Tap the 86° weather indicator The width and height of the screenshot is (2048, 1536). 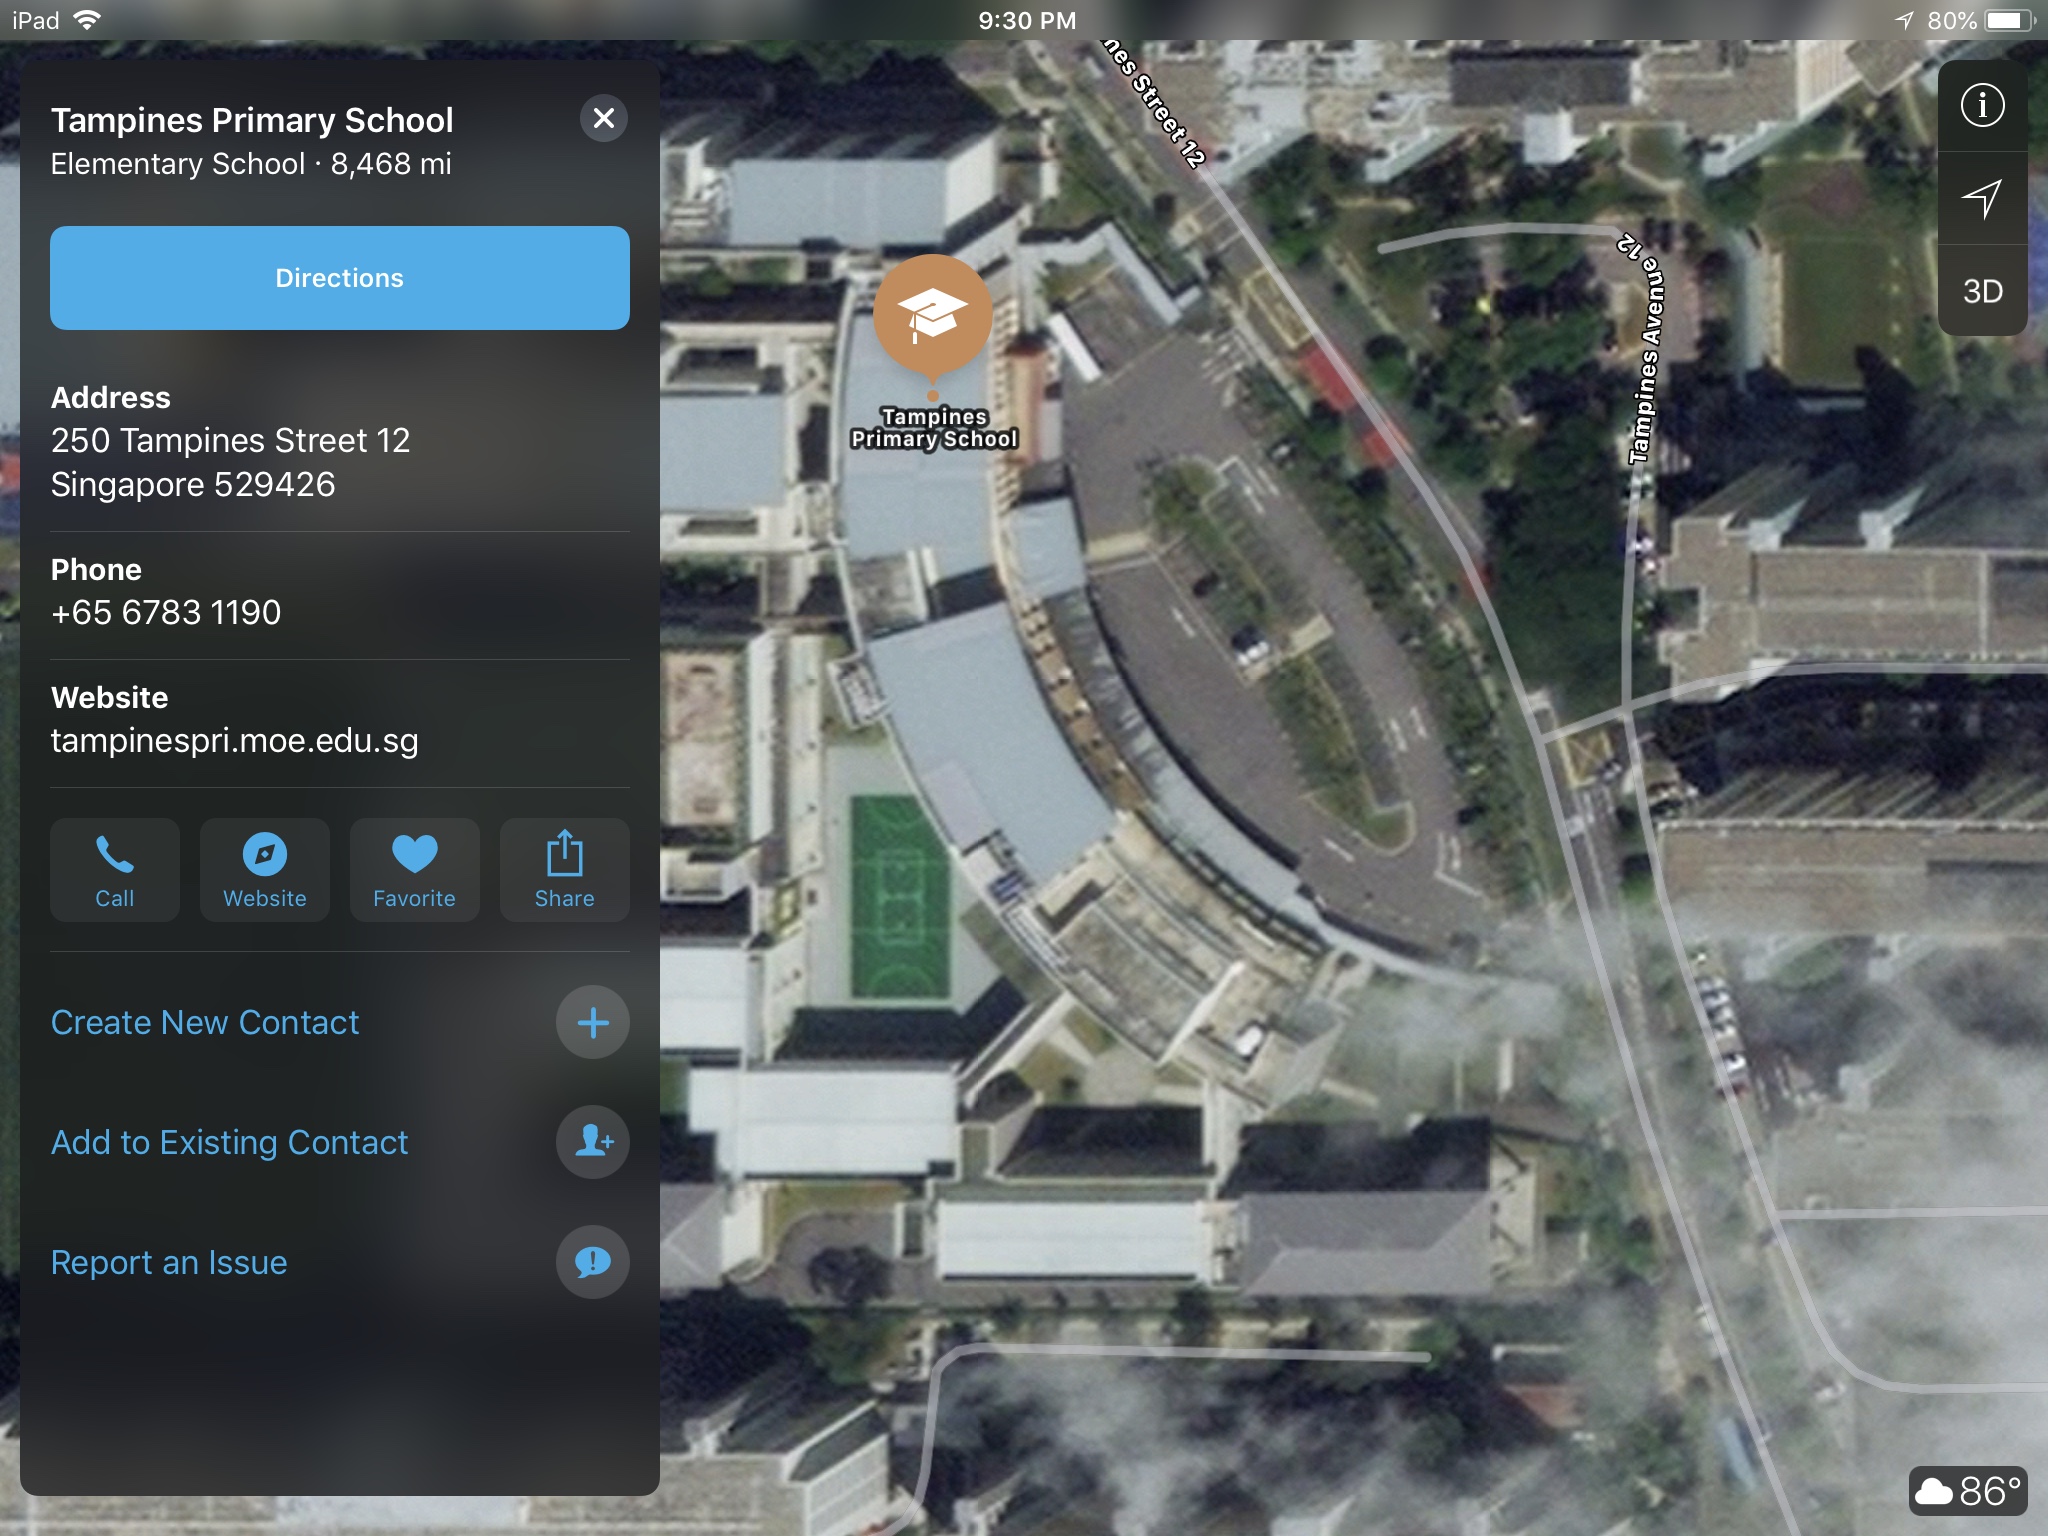[1968, 1491]
